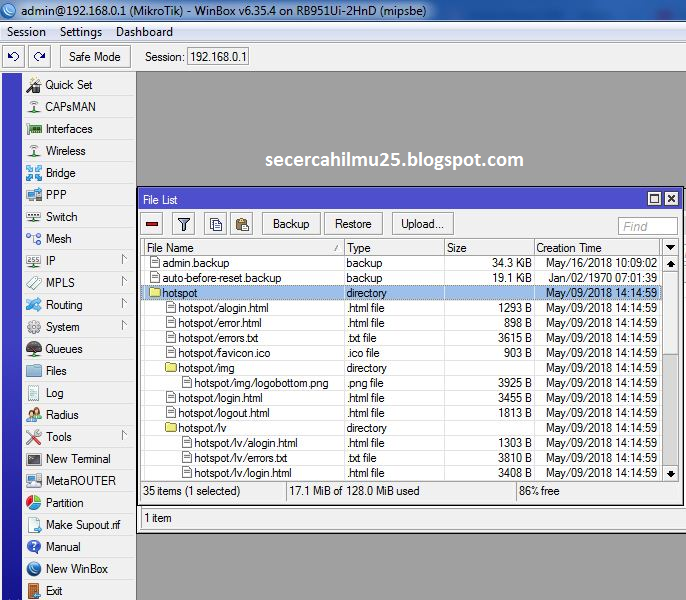This screenshot has height=600, width=686.
Task: Open the Session menu
Action: 26,32
